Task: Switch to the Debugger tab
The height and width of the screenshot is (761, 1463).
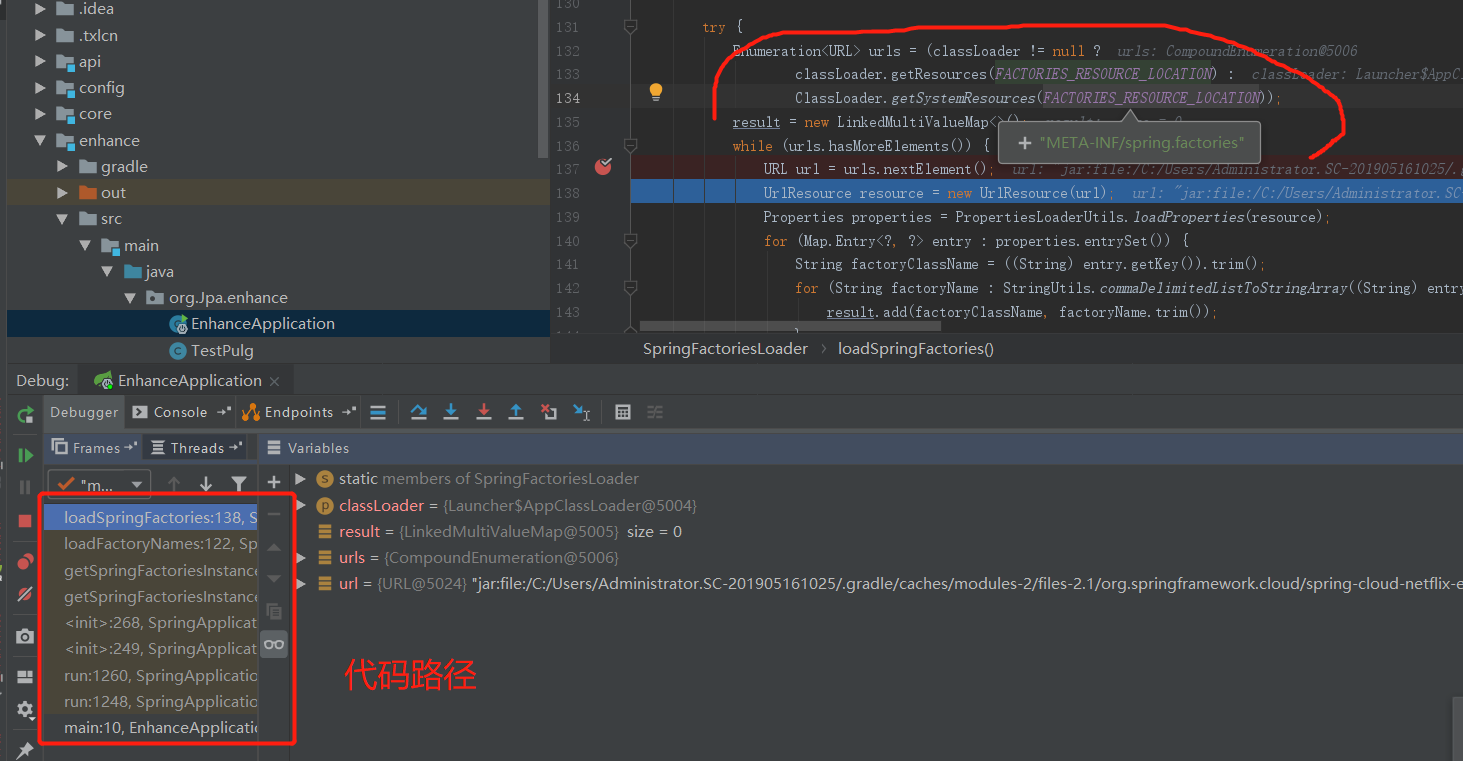Action: (84, 412)
